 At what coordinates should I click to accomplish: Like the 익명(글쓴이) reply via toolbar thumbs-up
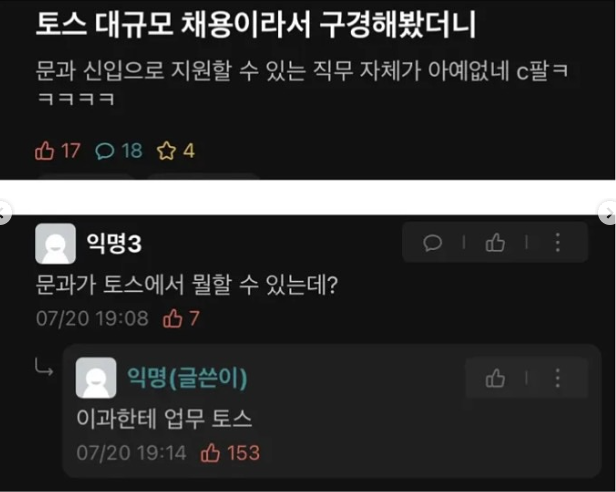point(495,378)
